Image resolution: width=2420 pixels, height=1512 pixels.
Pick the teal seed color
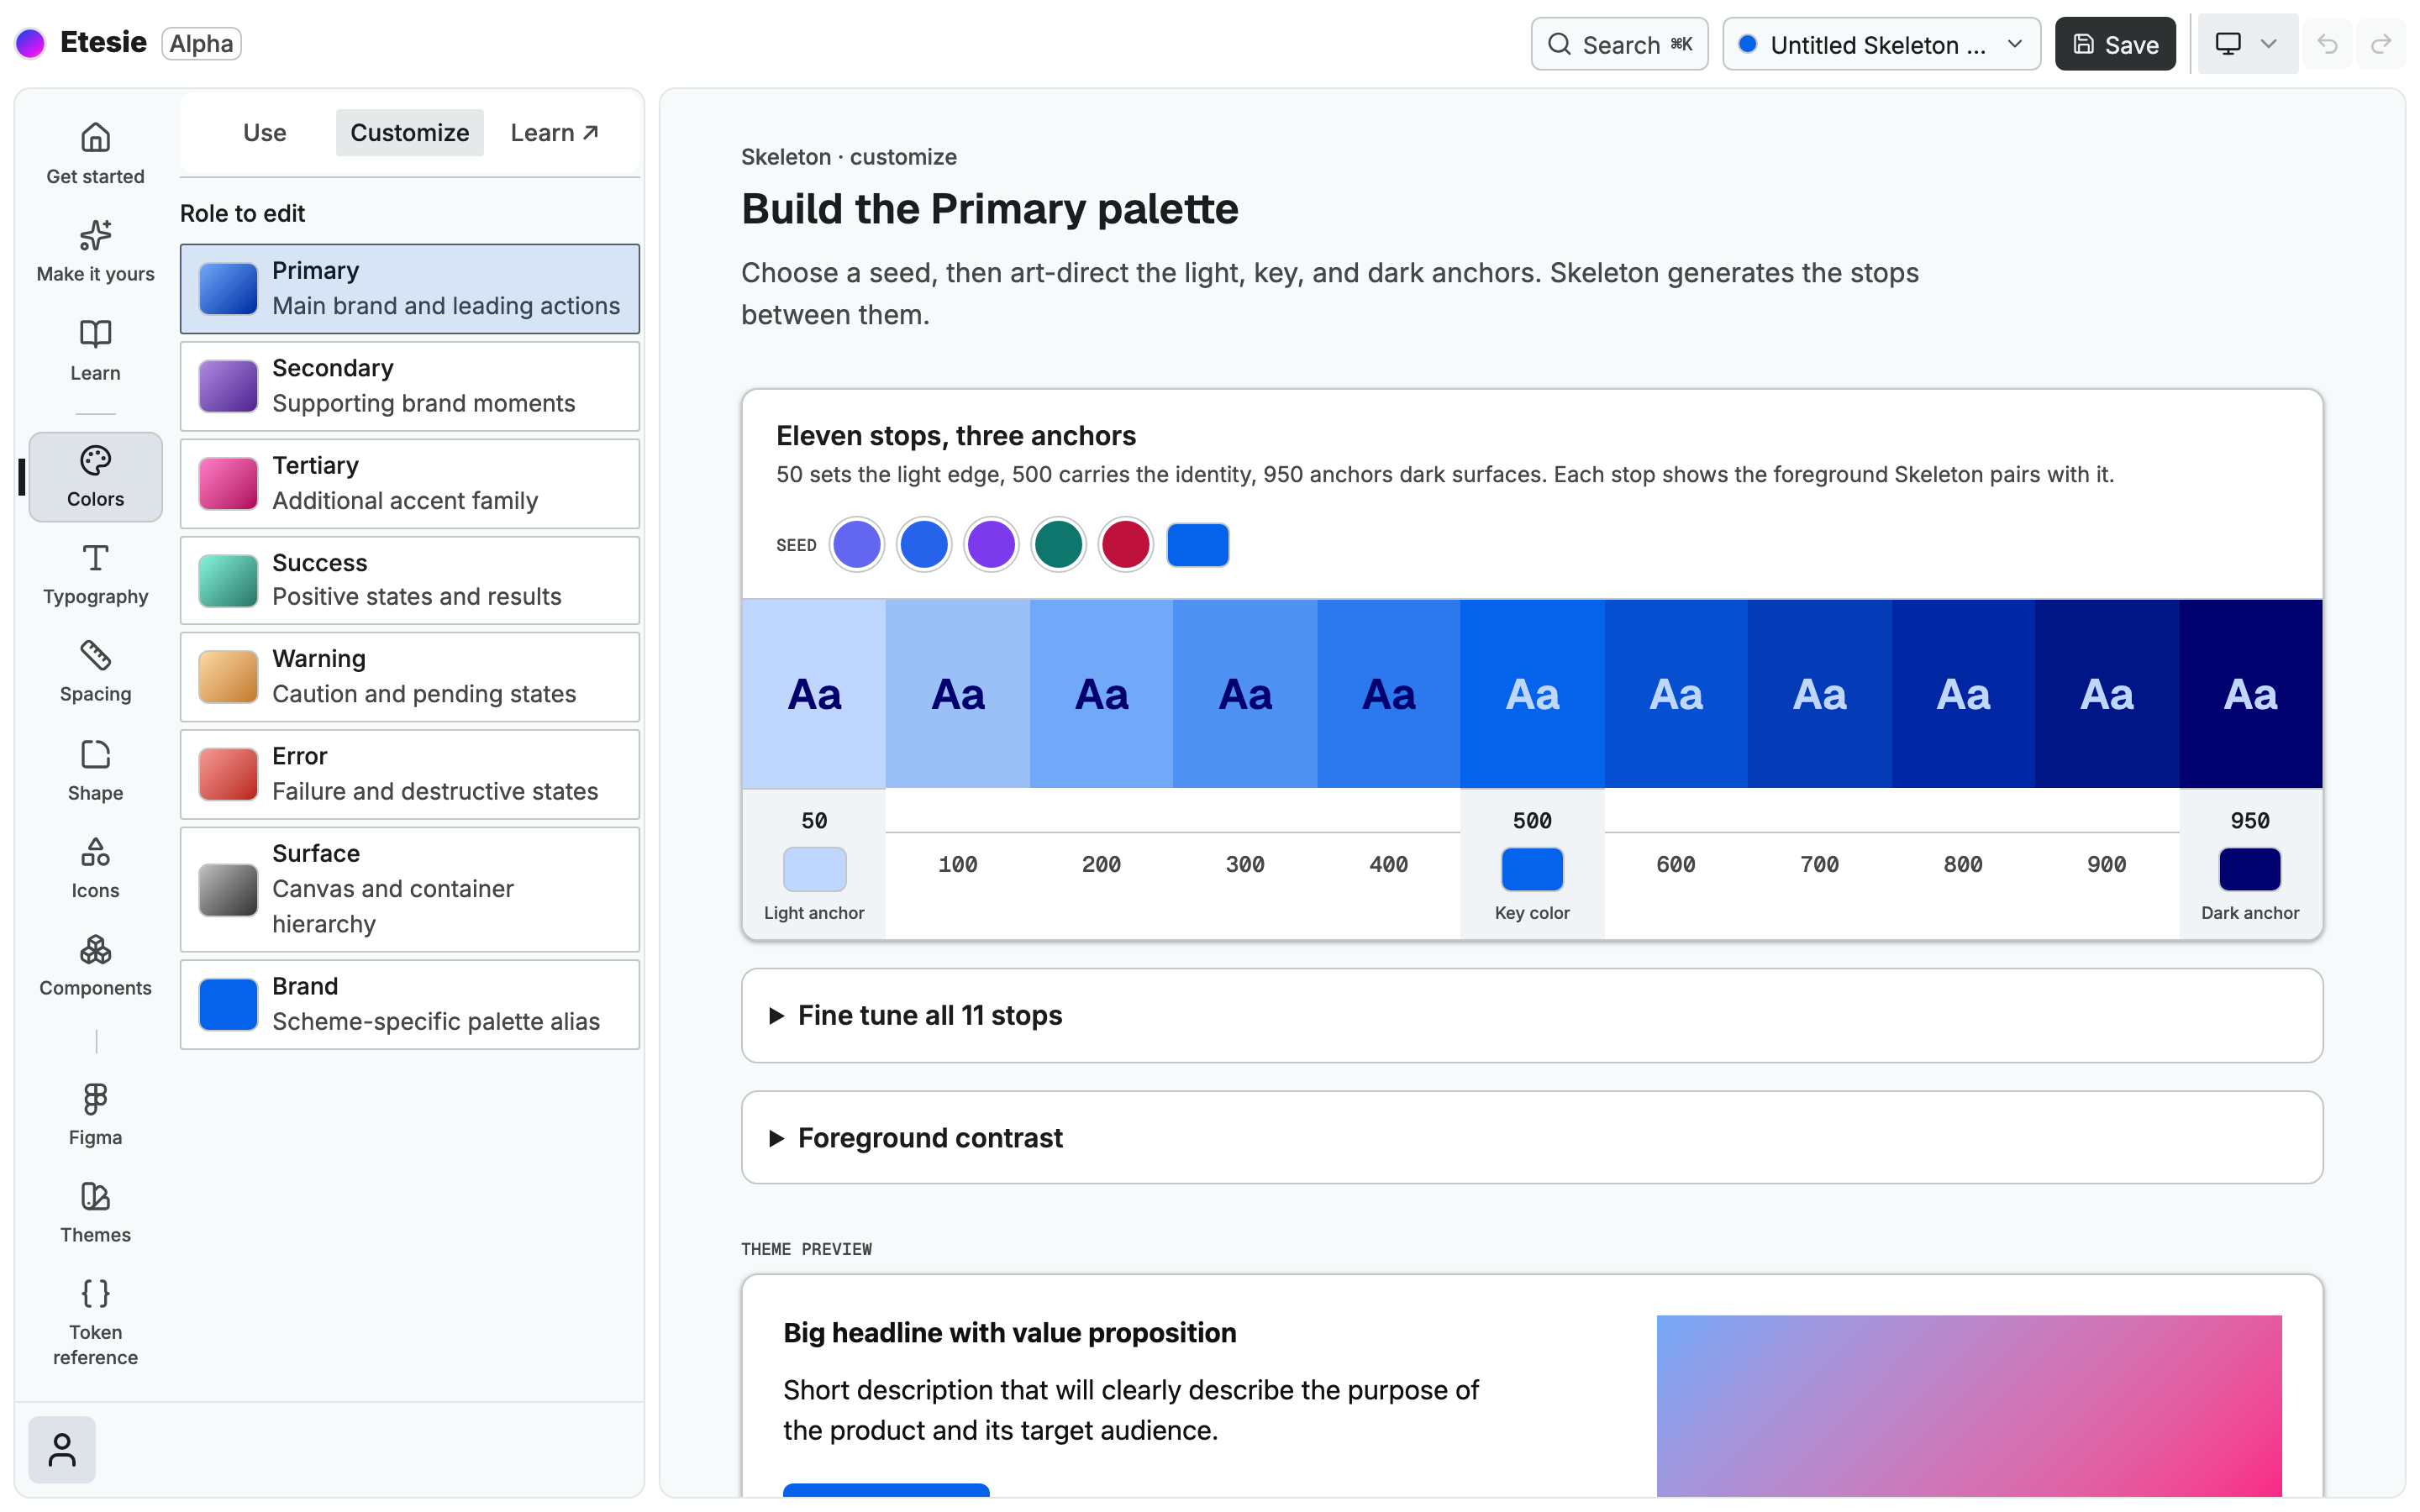pos(1058,545)
